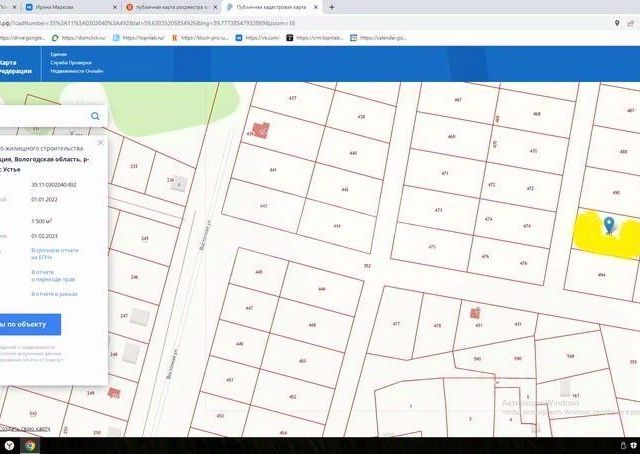Image resolution: width=640 pixels, height=454 pixels.
Task: Close the Публичная кадастровая карта tab
Action: [x=316, y=7]
